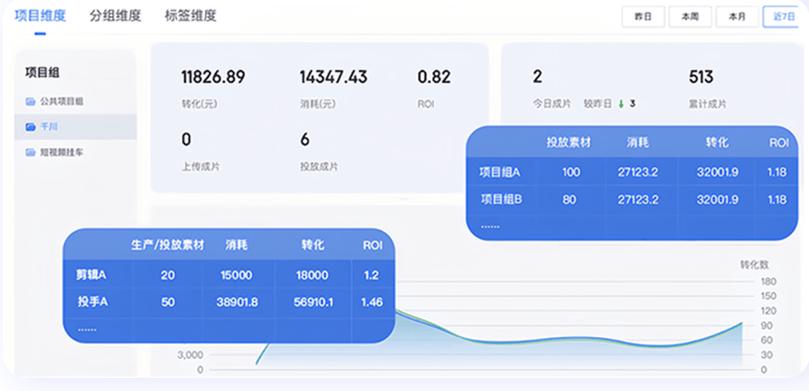Click the 50 cell in 投手A row

pyautogui.click(x=168, y=302)
